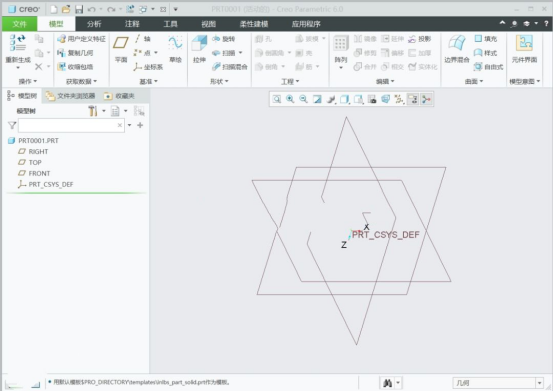Click 复制几何 button
Screen dimensions: 553x391
75,53
